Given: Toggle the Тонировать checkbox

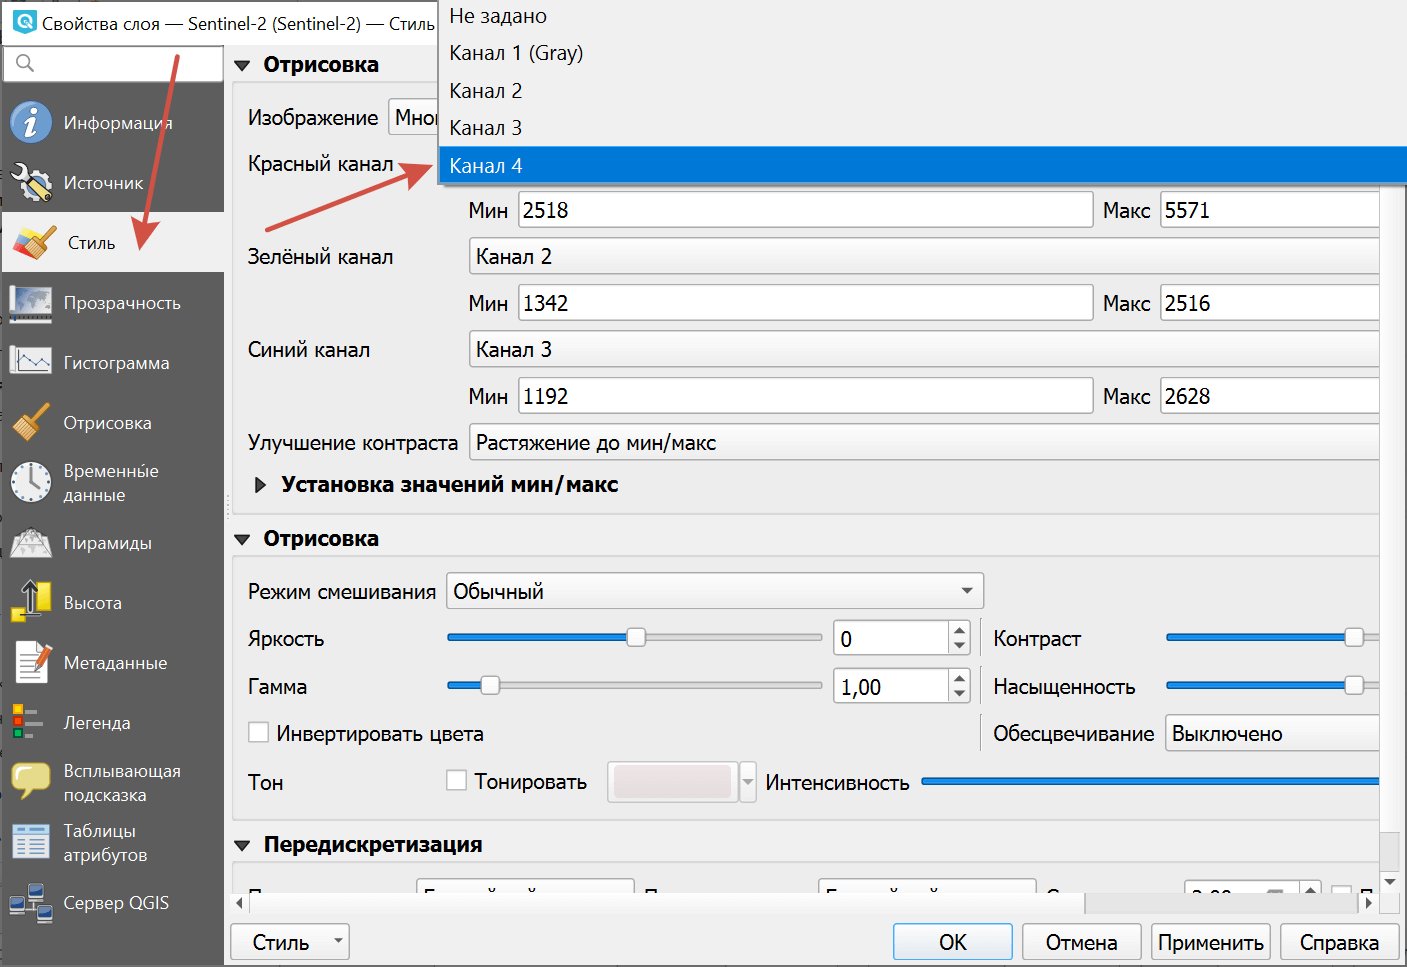Looking at the screenshot, I should click(x=457, y=781).
